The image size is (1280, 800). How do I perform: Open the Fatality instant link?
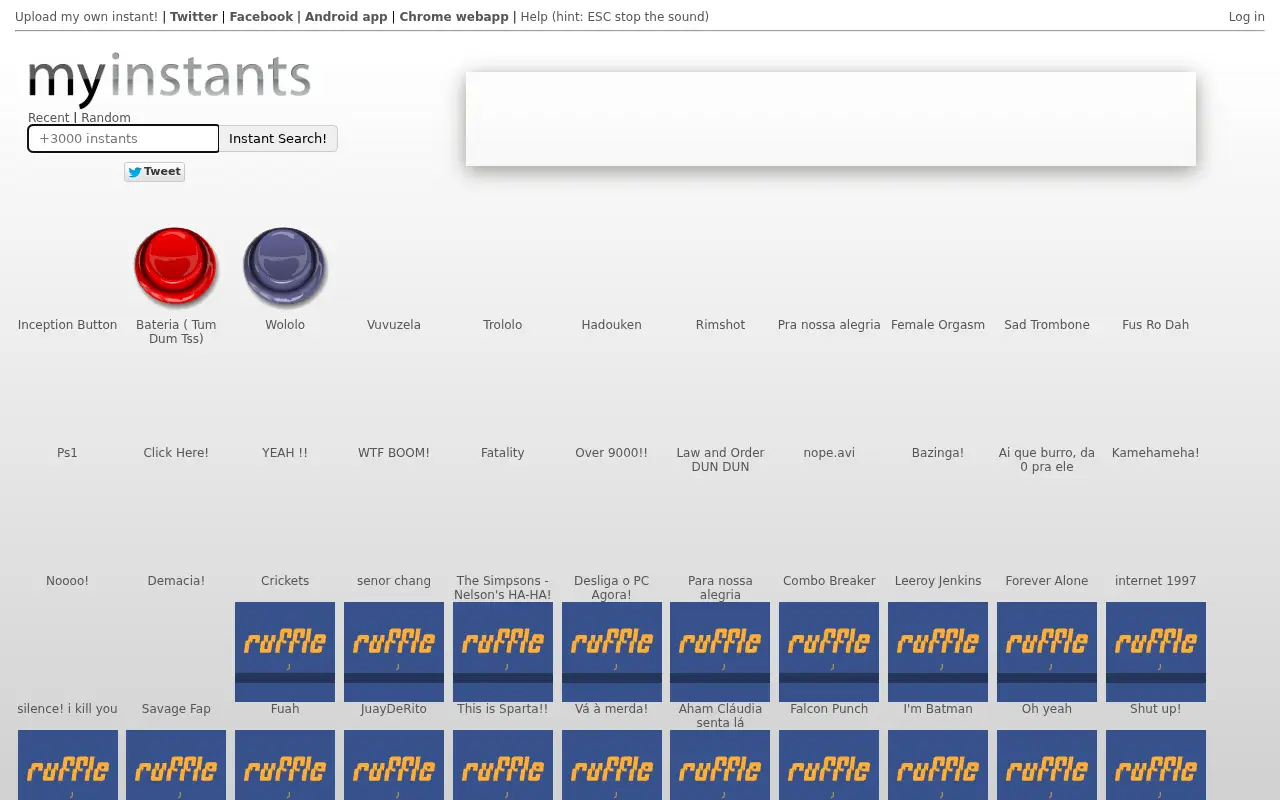pyautogui.click(x=503, y=453)
